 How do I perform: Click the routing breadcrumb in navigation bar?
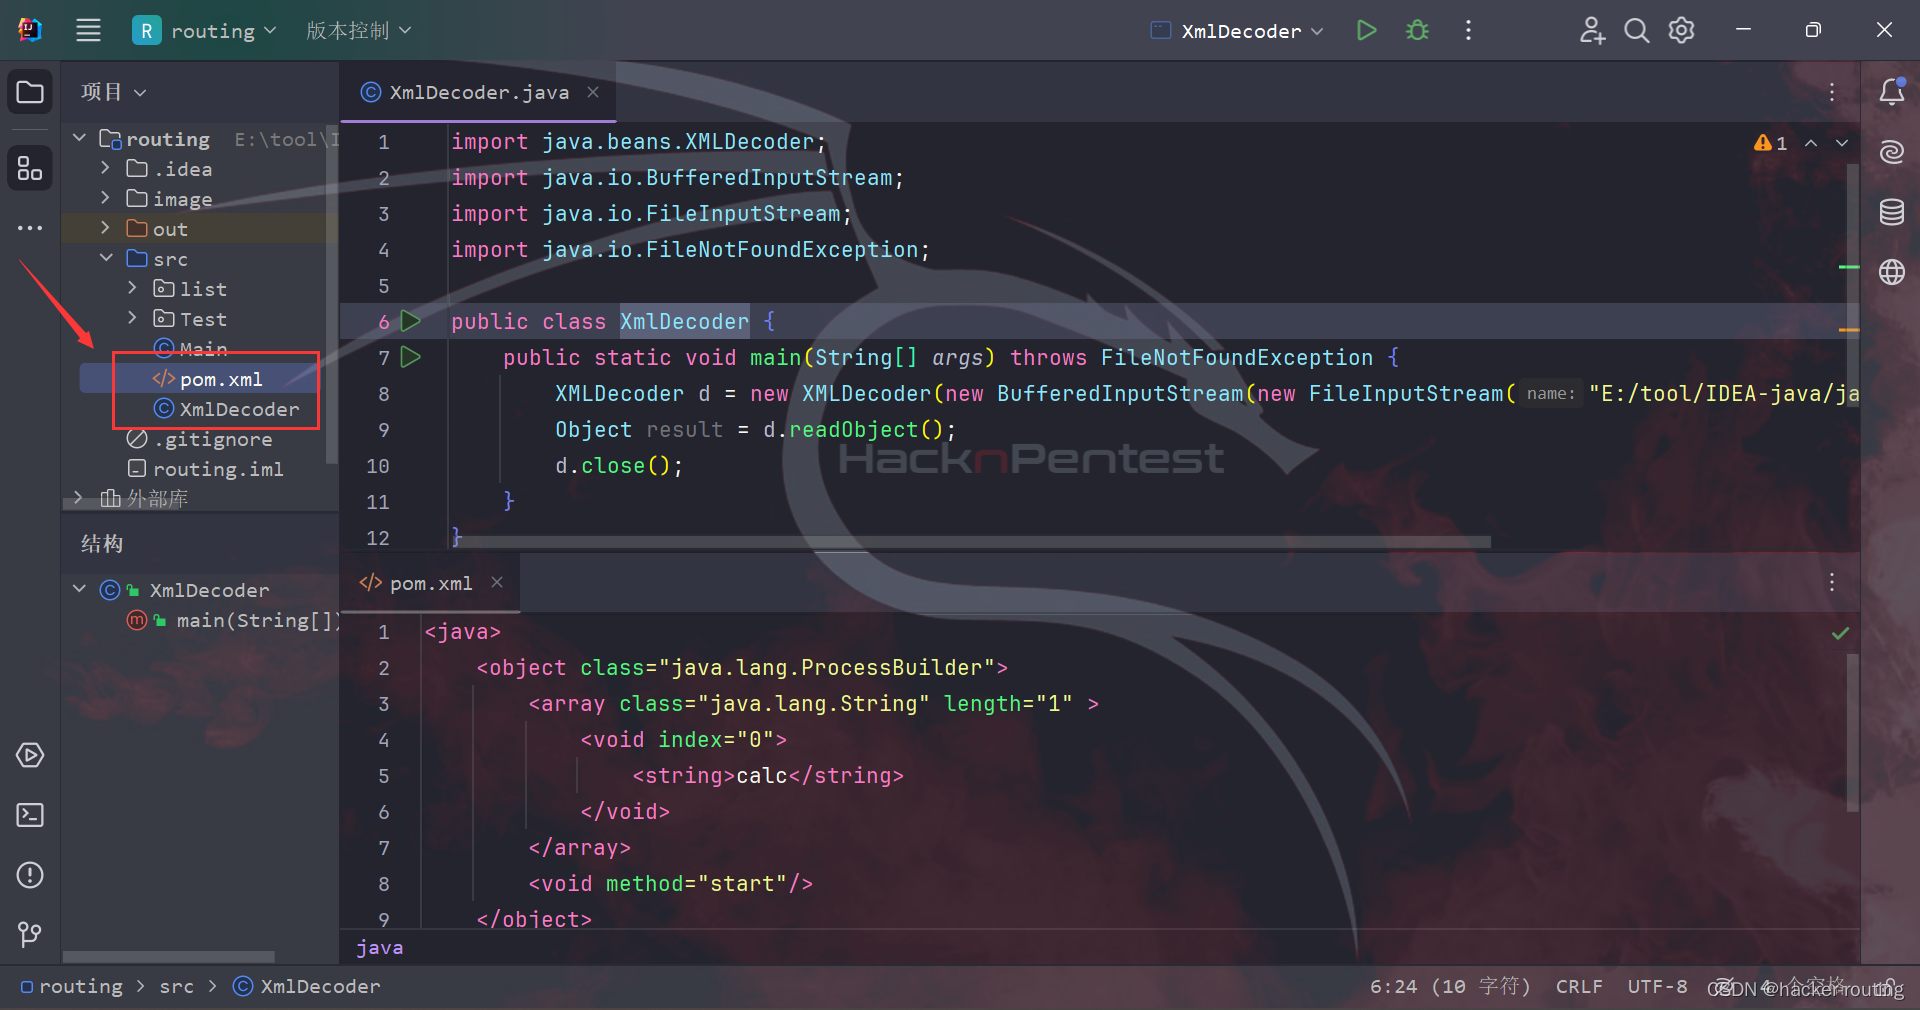click(x=71, y=986)
